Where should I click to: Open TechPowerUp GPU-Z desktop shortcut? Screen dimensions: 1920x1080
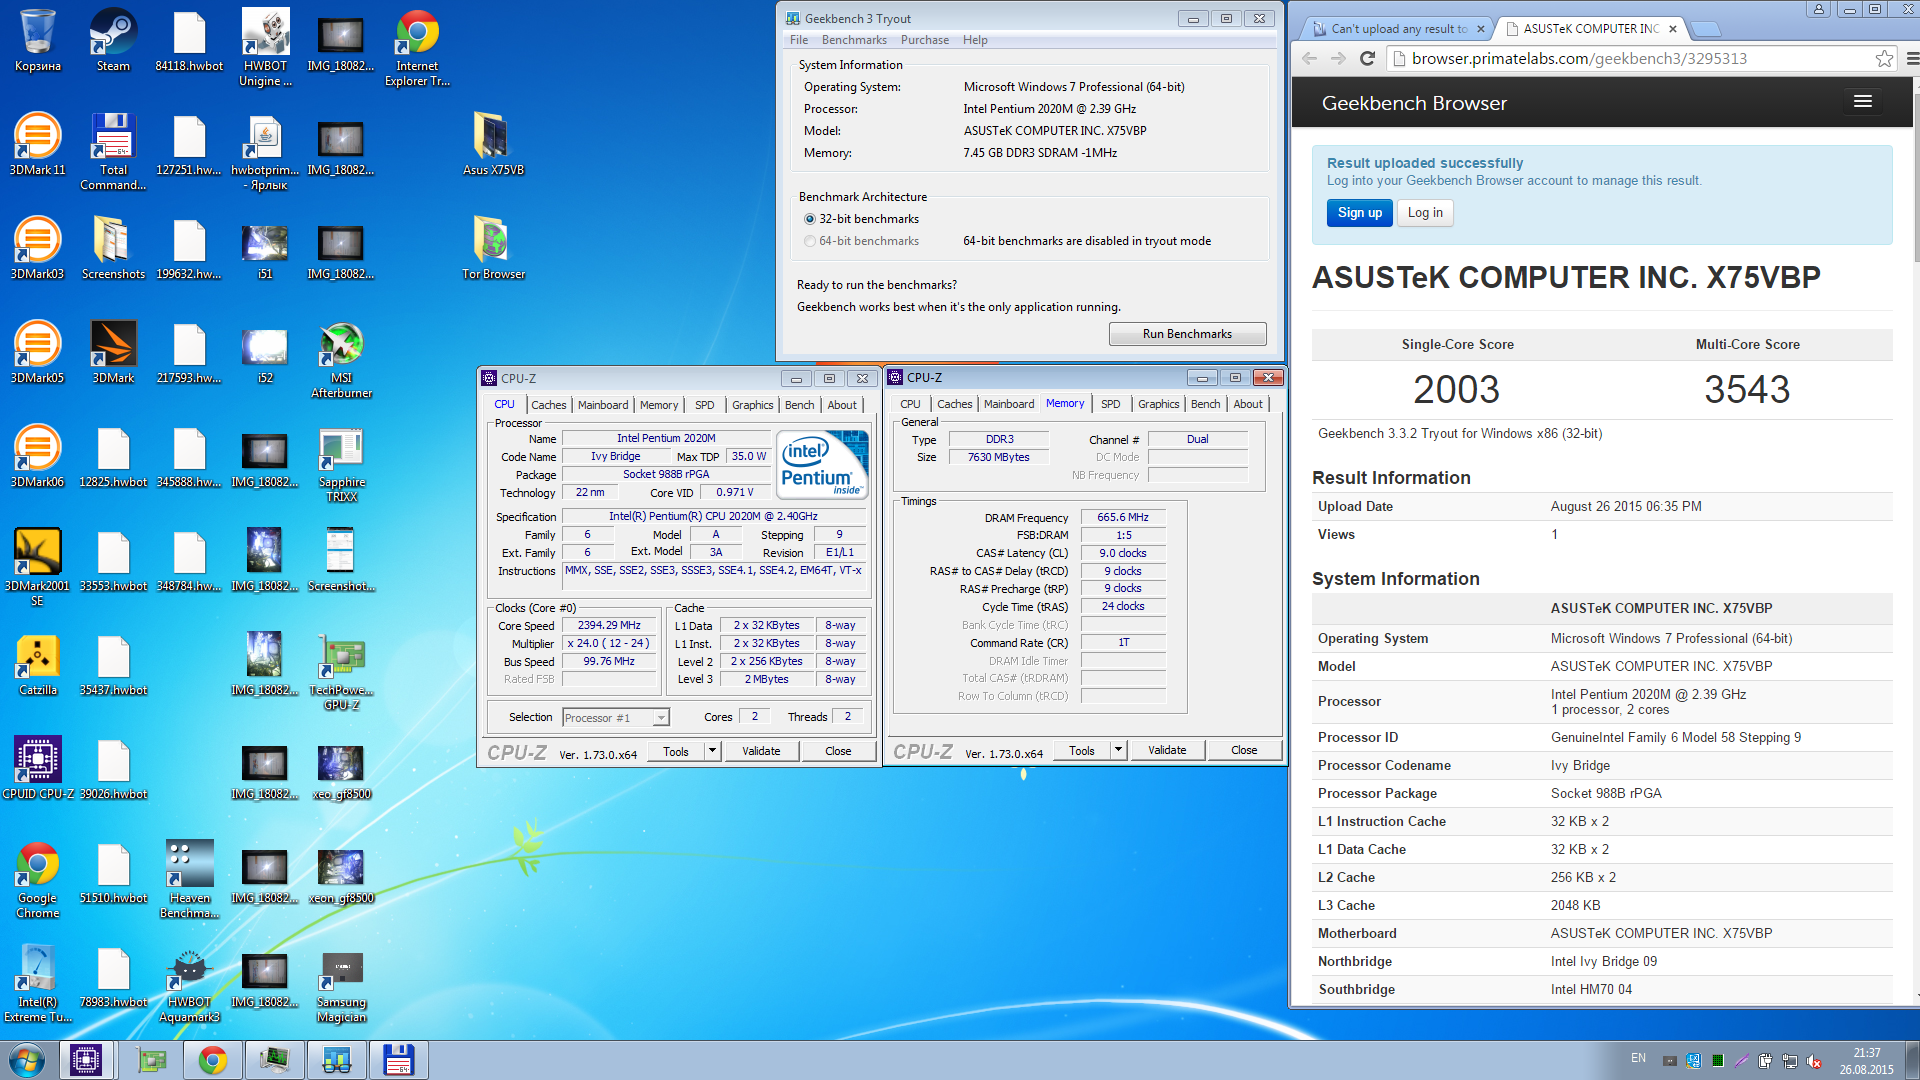(x=341, y=671)
